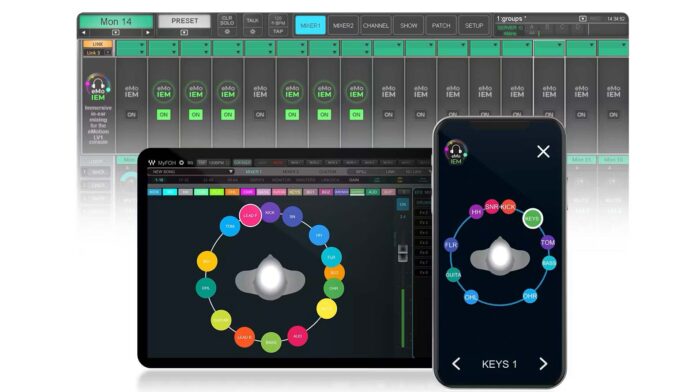Open the SHOW tab
Image resolution: width=696 pixels, height=392 pixels.
coord(408,25)
